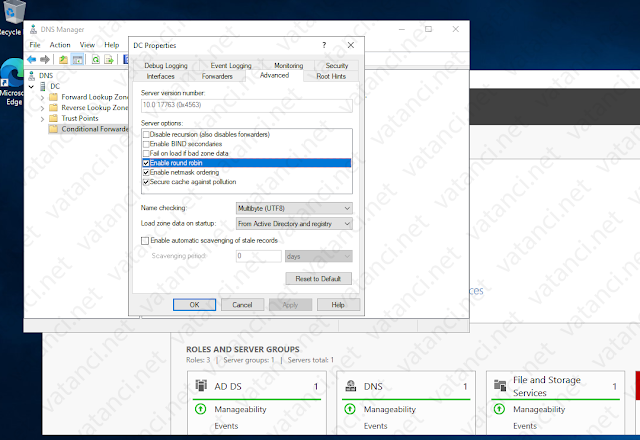
Task: Select the DNS root node icon in tree
Action: pos(32,76)
